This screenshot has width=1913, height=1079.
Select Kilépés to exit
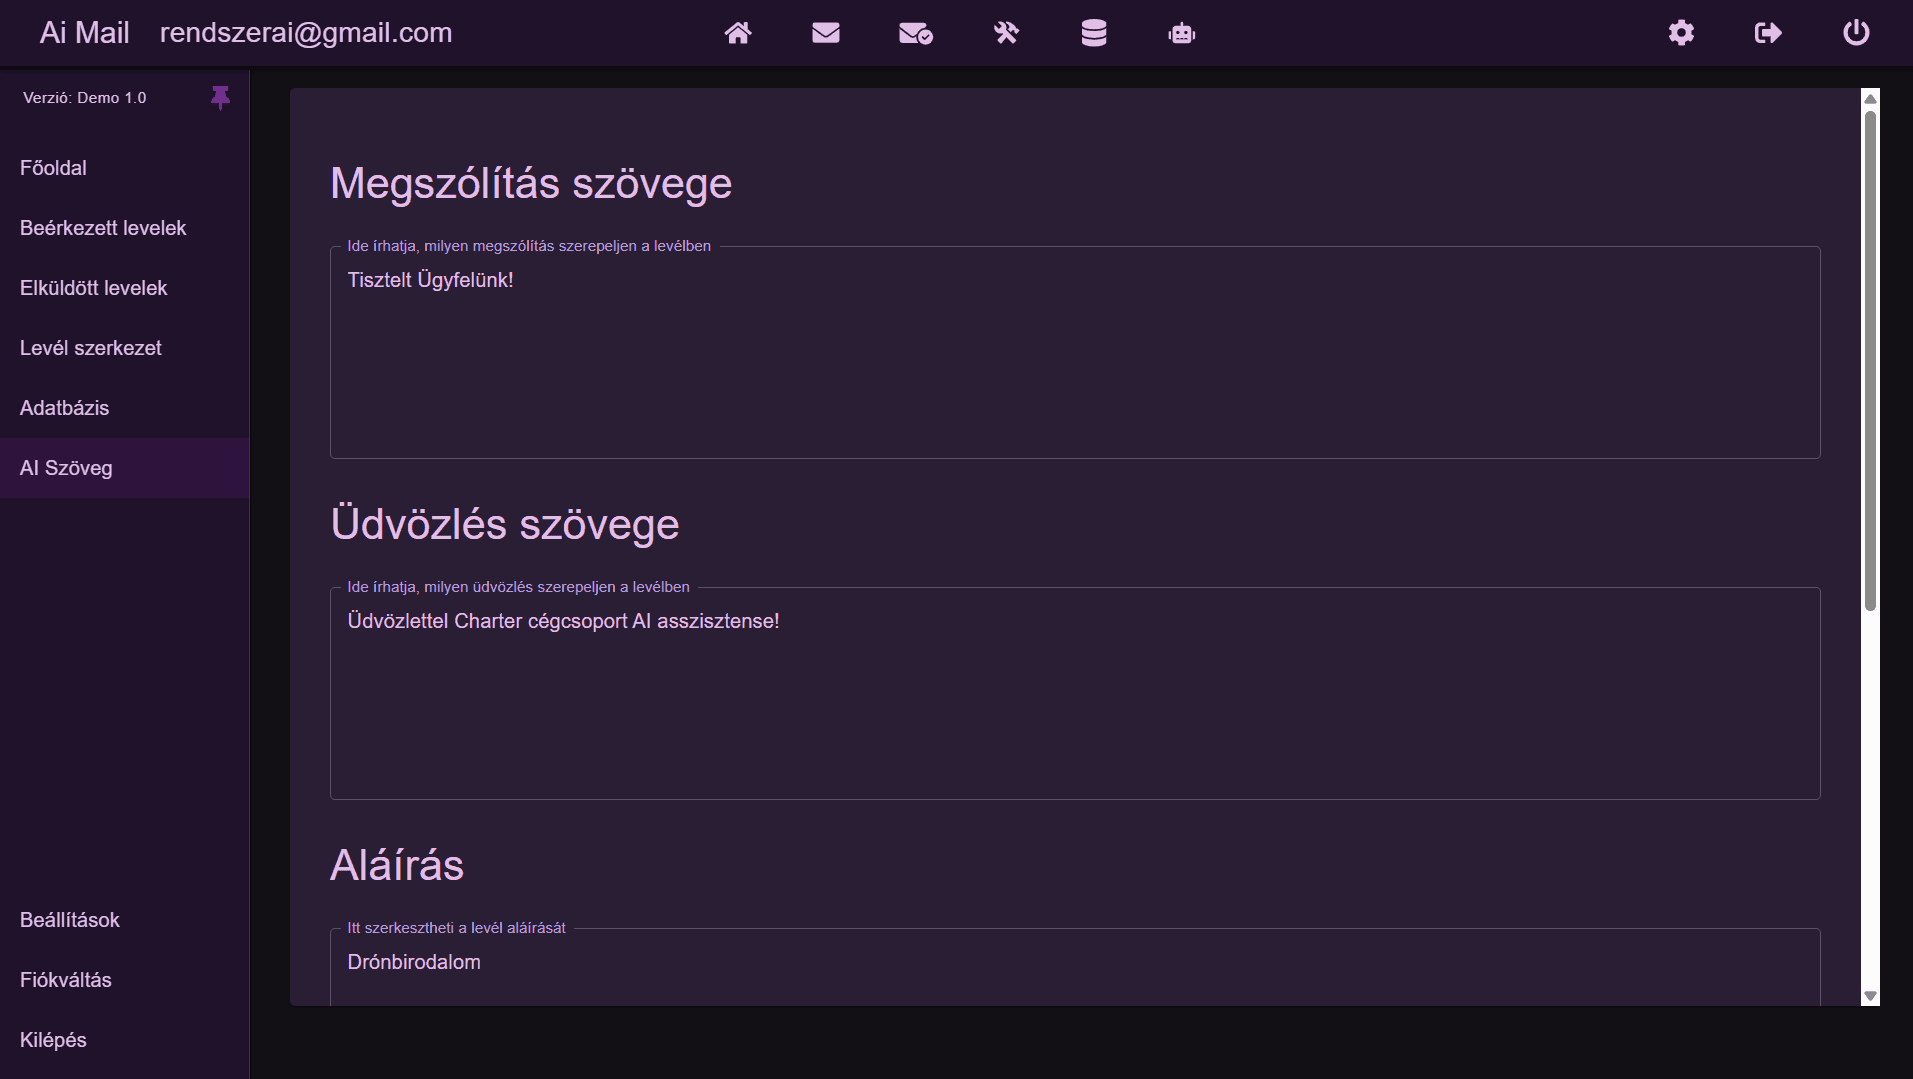pyautogui.click(x=54, y=1040)
